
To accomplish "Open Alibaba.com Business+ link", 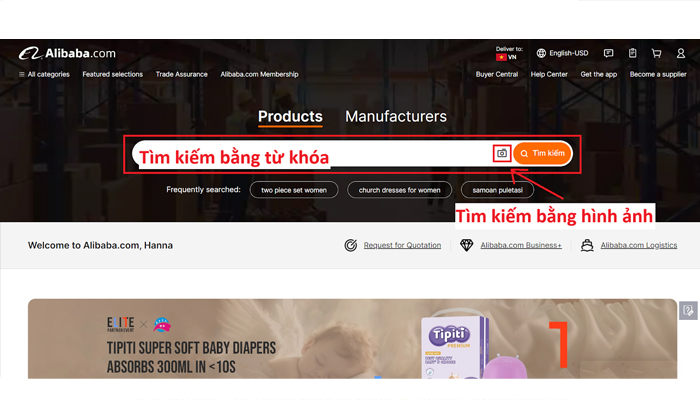I will coord(521,245).
